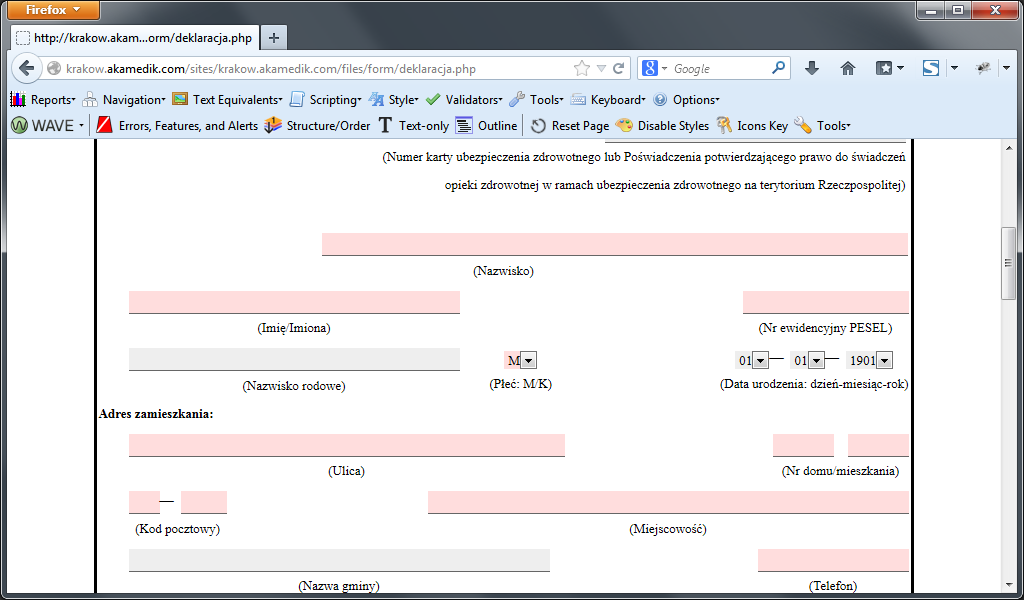The width and height of the screenshot is (1024, 600).
Task: Reload the page using refresh icon
Action: tap(618, 68)
